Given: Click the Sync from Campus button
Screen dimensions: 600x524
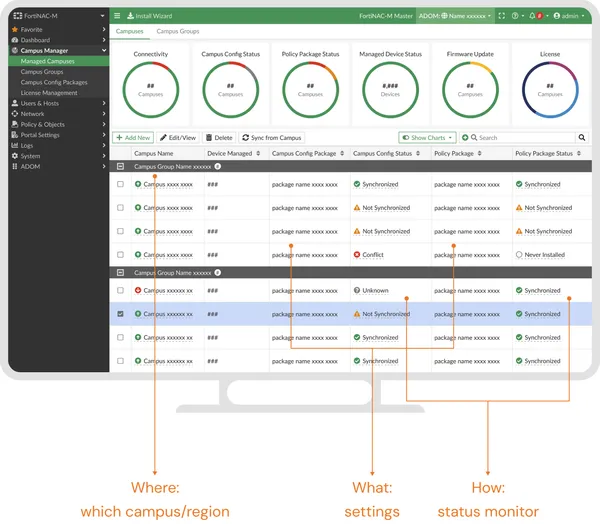Looking at the screenshot, I should coord(272,137).
